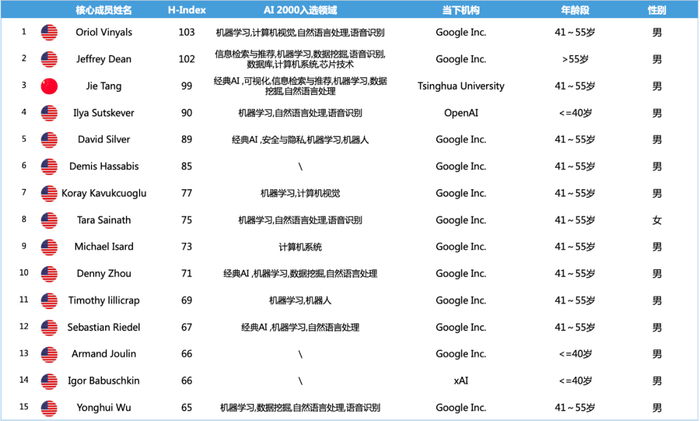Click 经典AI,机器学习,自然语言处理 in Sebastian Riedel's row

(x=300, y=327)
